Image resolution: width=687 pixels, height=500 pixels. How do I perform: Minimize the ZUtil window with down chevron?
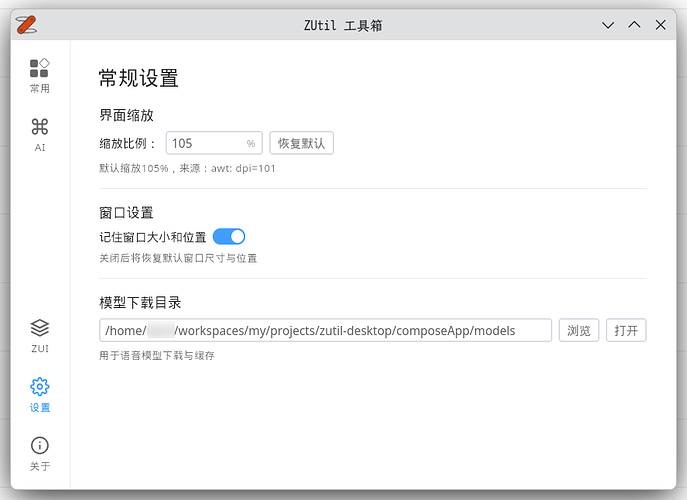click(x=608, y=25)
